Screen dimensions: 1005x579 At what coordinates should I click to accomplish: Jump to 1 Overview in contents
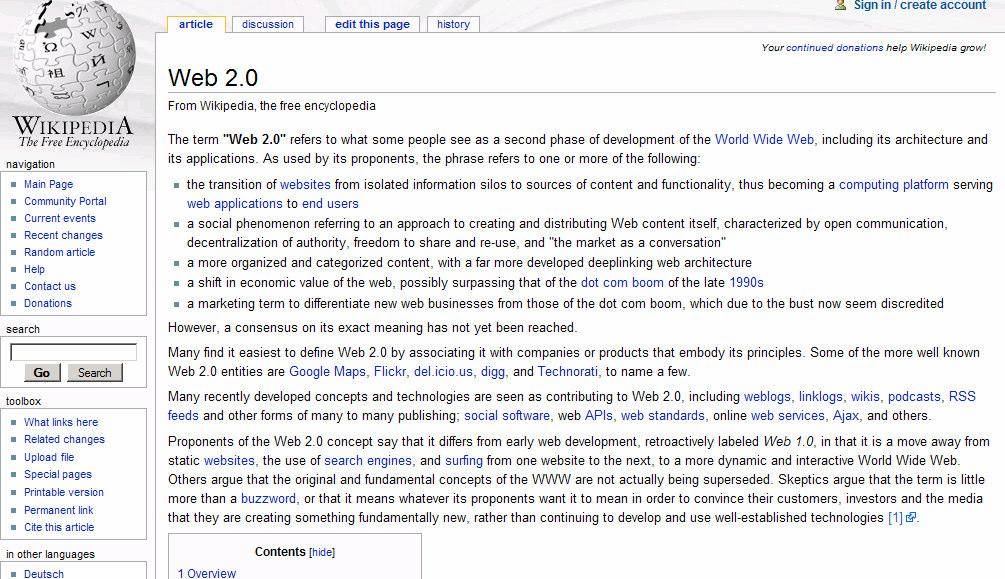click(207, 573)
